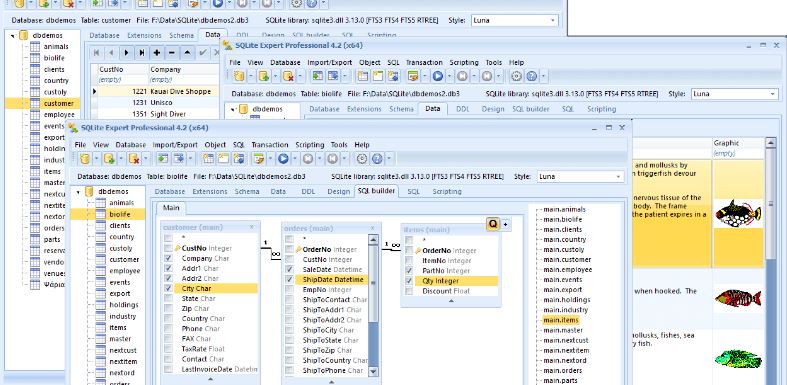Image resolution: width=787 pixels, height=385 pixels.
Task: Check the State Char field checkbox
Action: tap(168, 299)
